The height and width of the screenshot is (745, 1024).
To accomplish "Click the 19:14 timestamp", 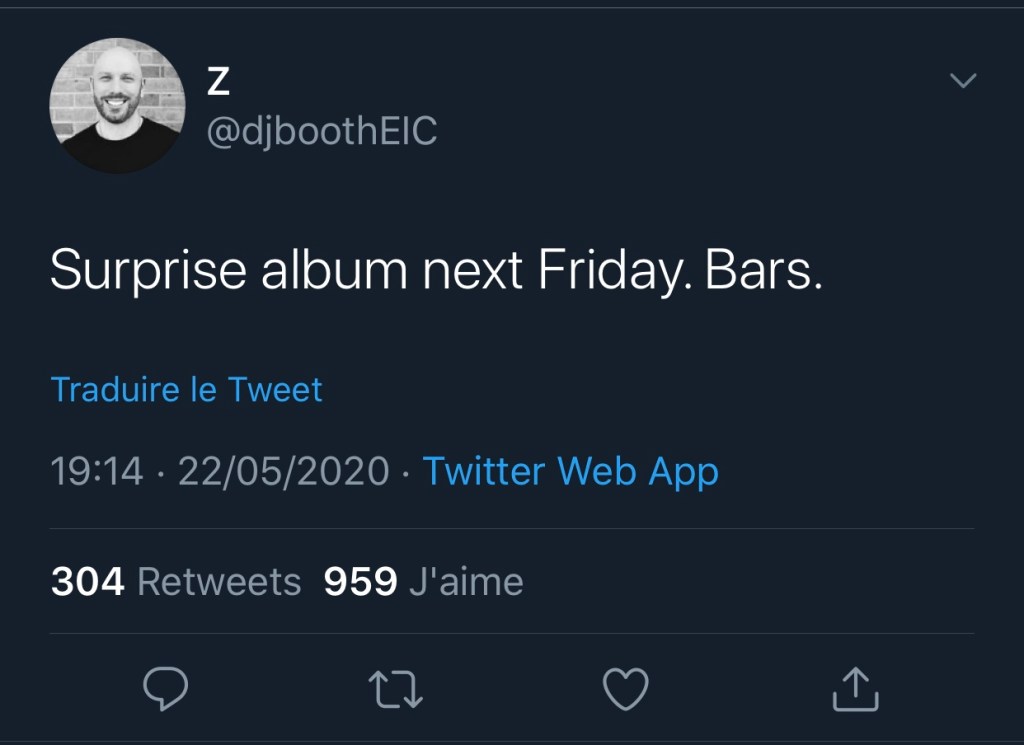I will pos(97,471).
